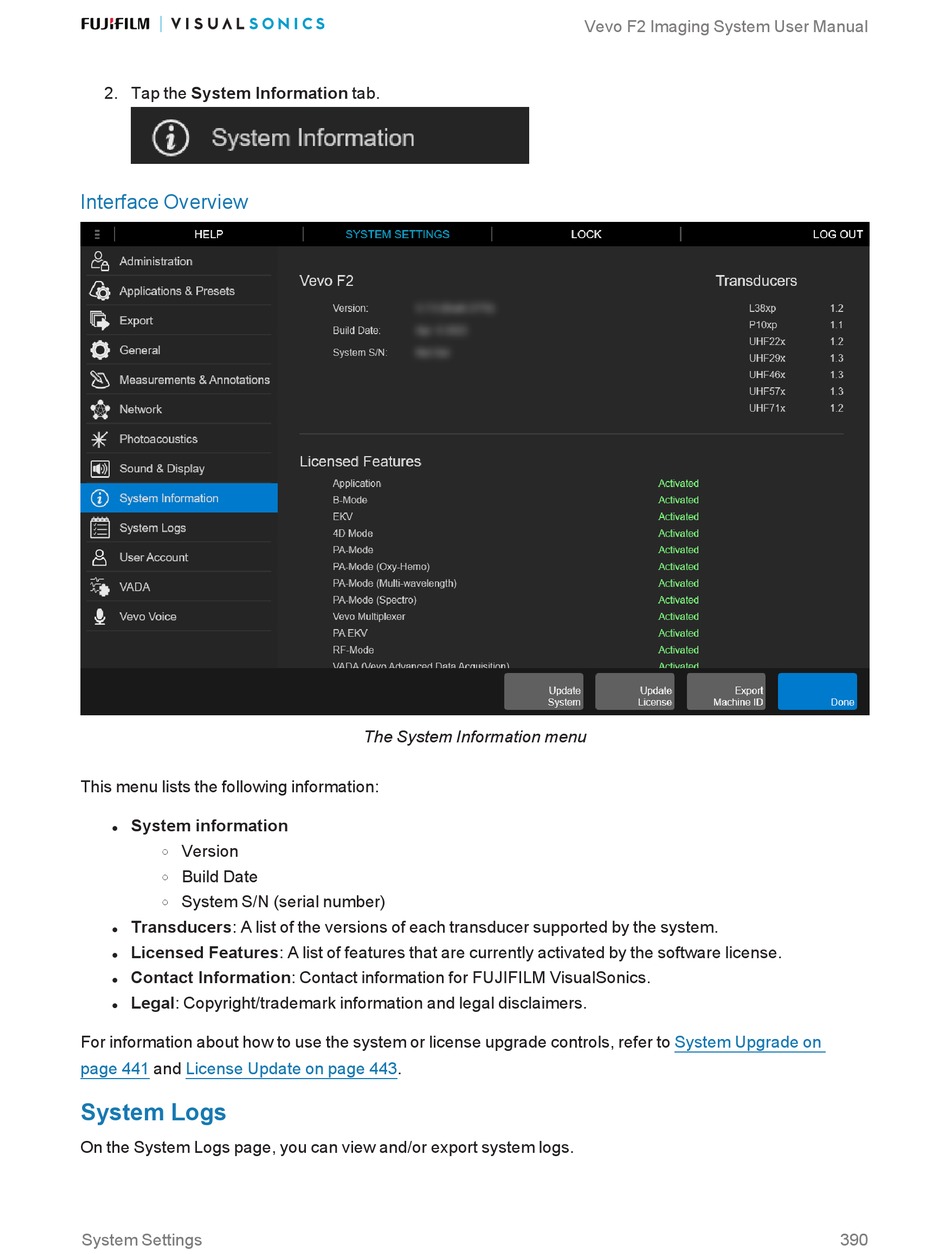Image resolution: width=950 pixels, height=1254 pixels.
Task: Click the VADA sidebar icon
Action: 99,587
